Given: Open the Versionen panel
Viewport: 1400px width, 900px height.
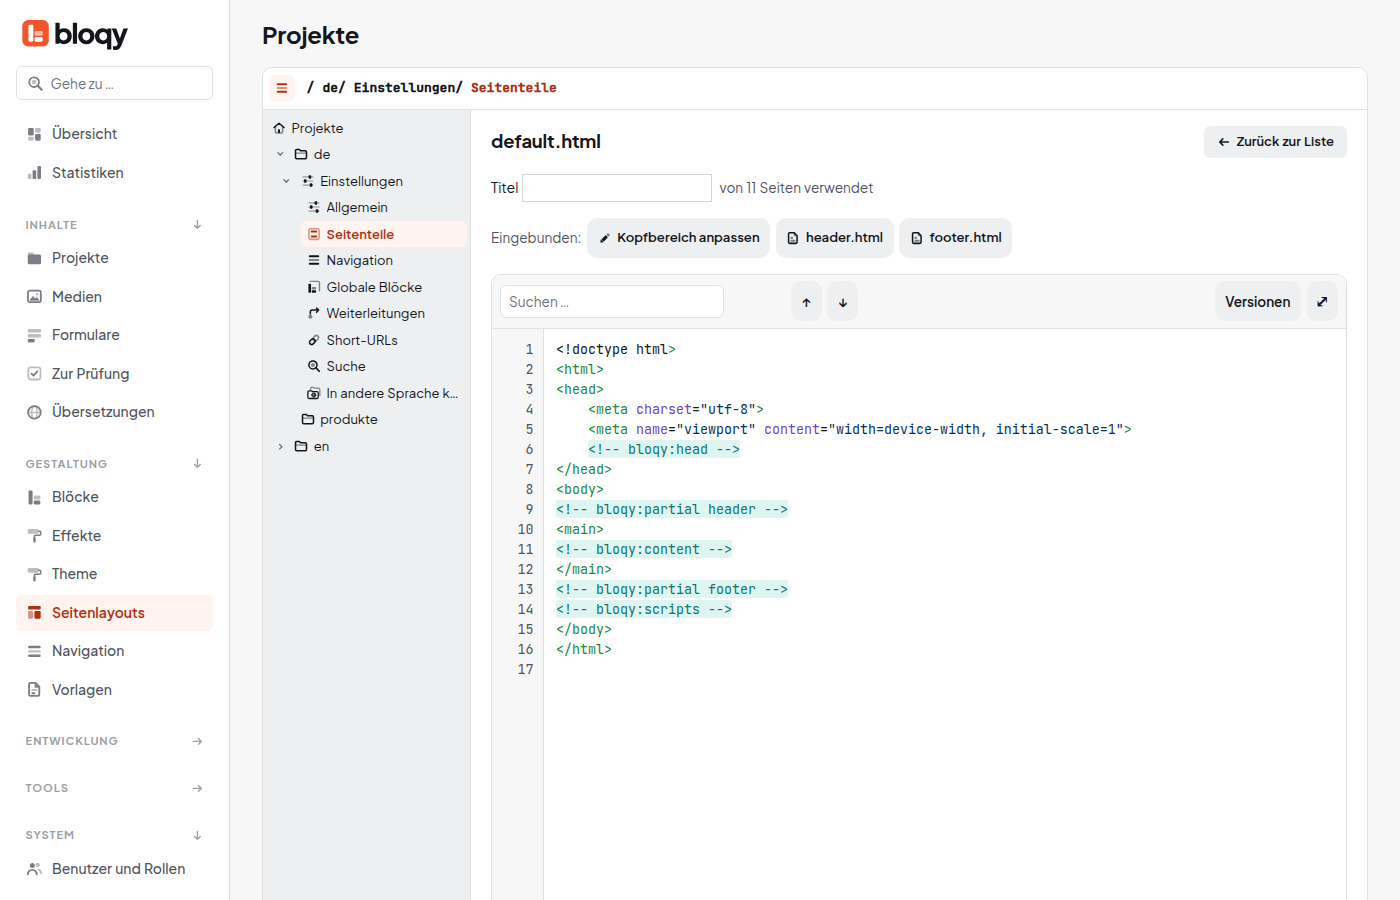Looking at the screenshot, I should (1258, 302).
